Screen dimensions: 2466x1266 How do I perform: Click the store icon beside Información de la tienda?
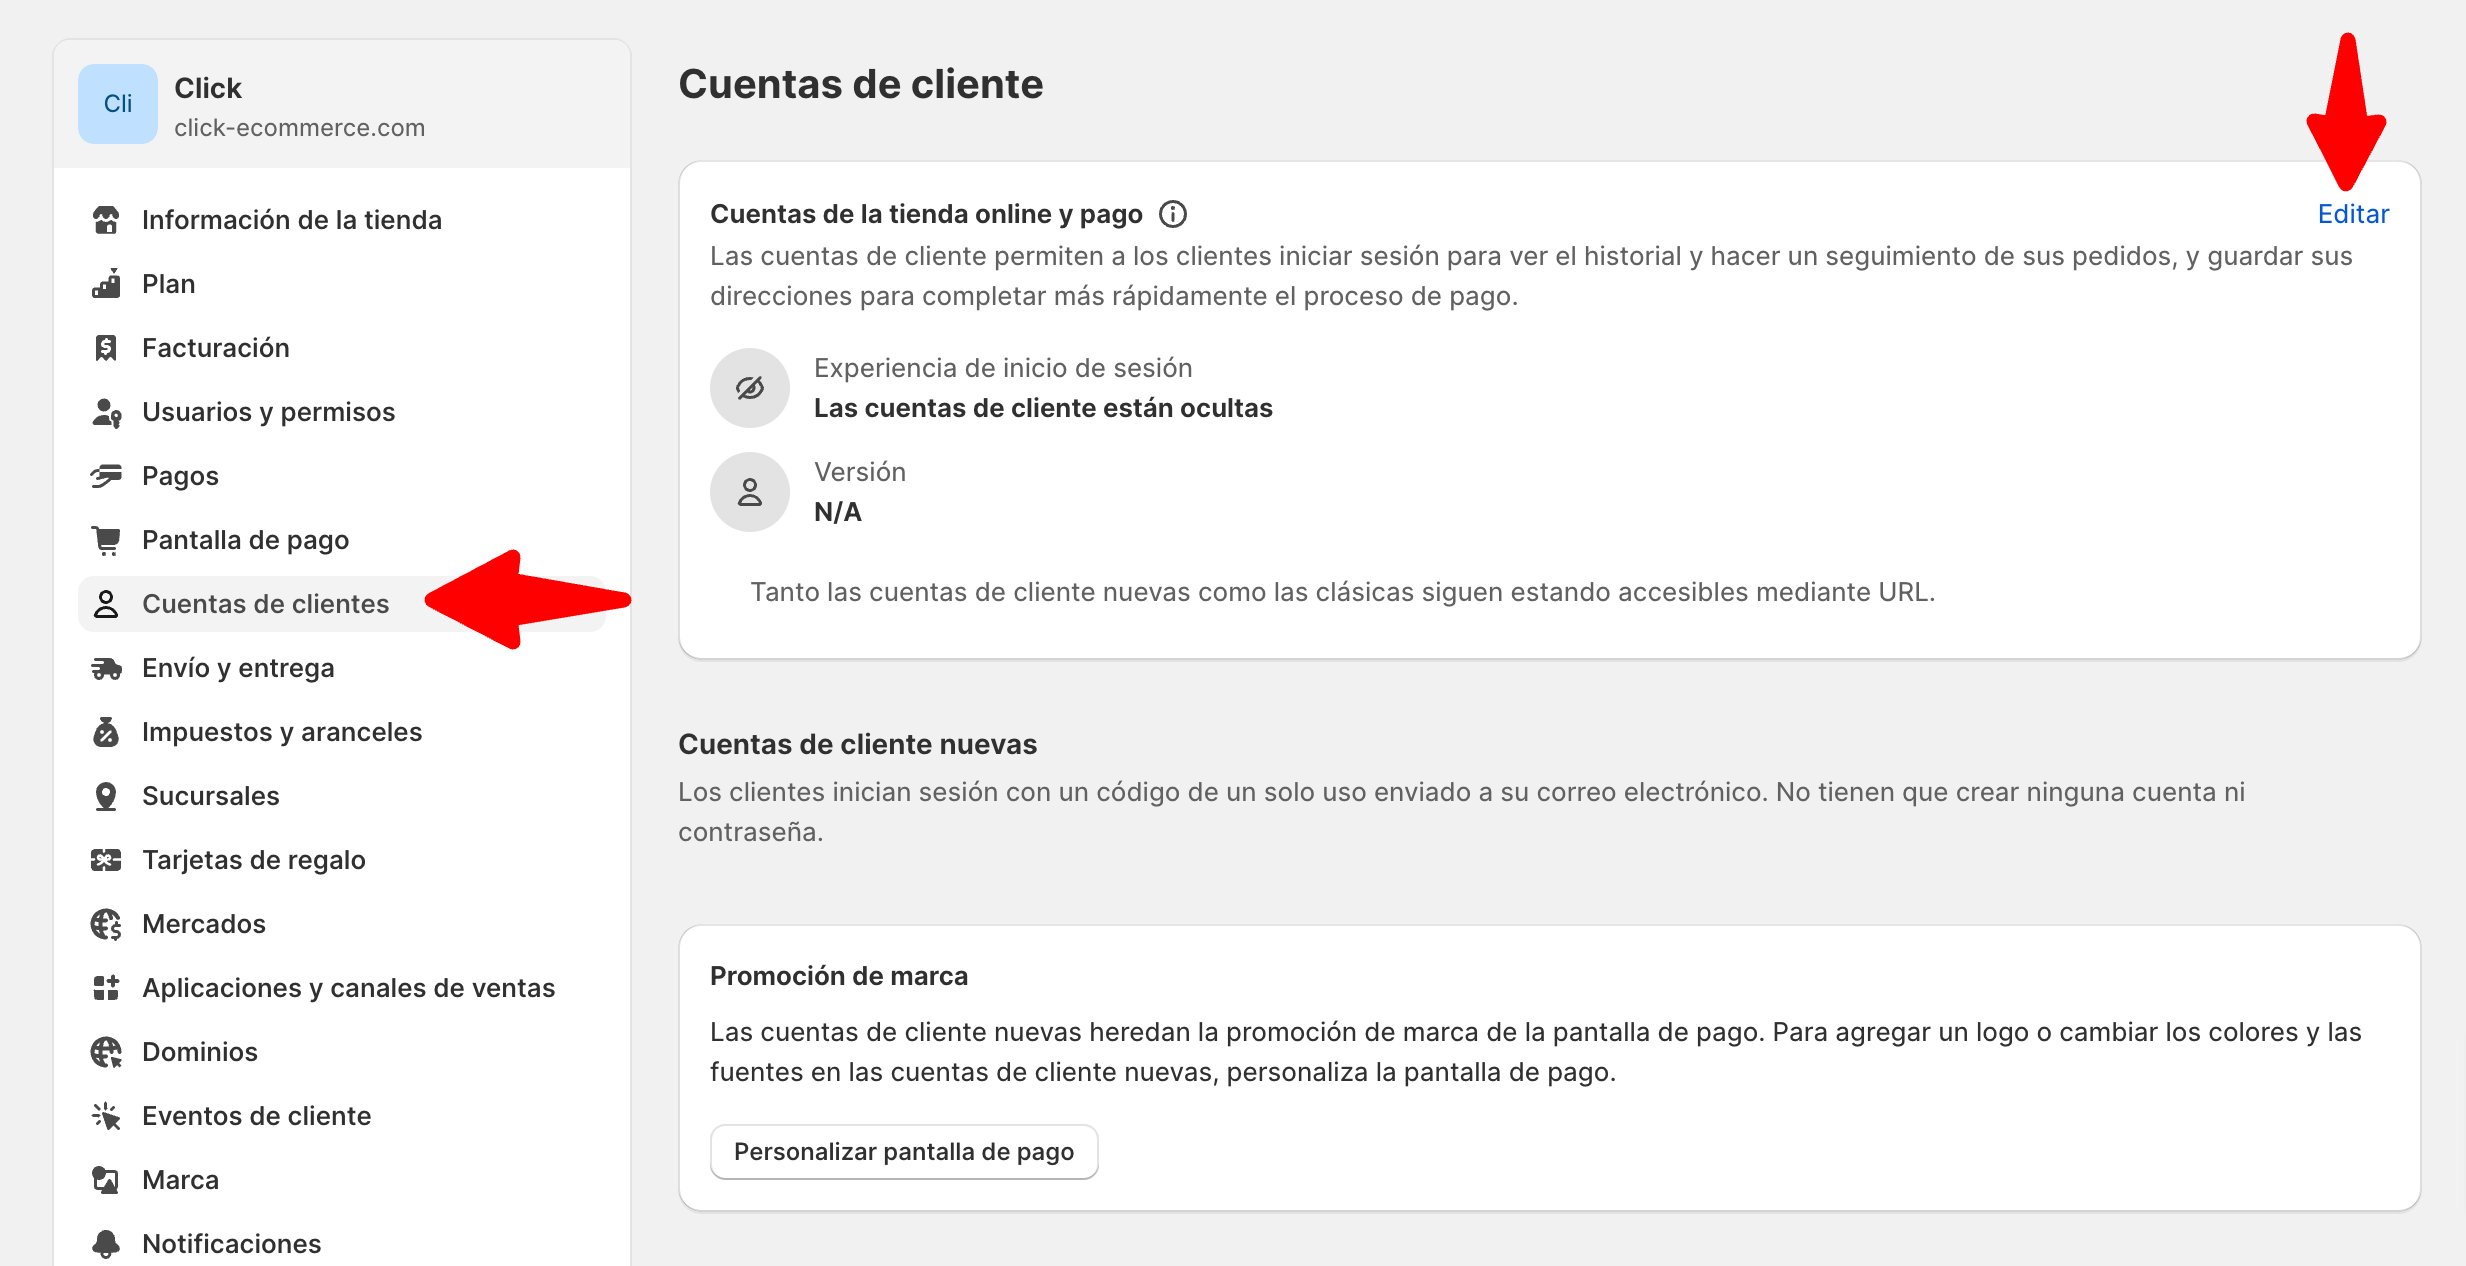[106, 220]
